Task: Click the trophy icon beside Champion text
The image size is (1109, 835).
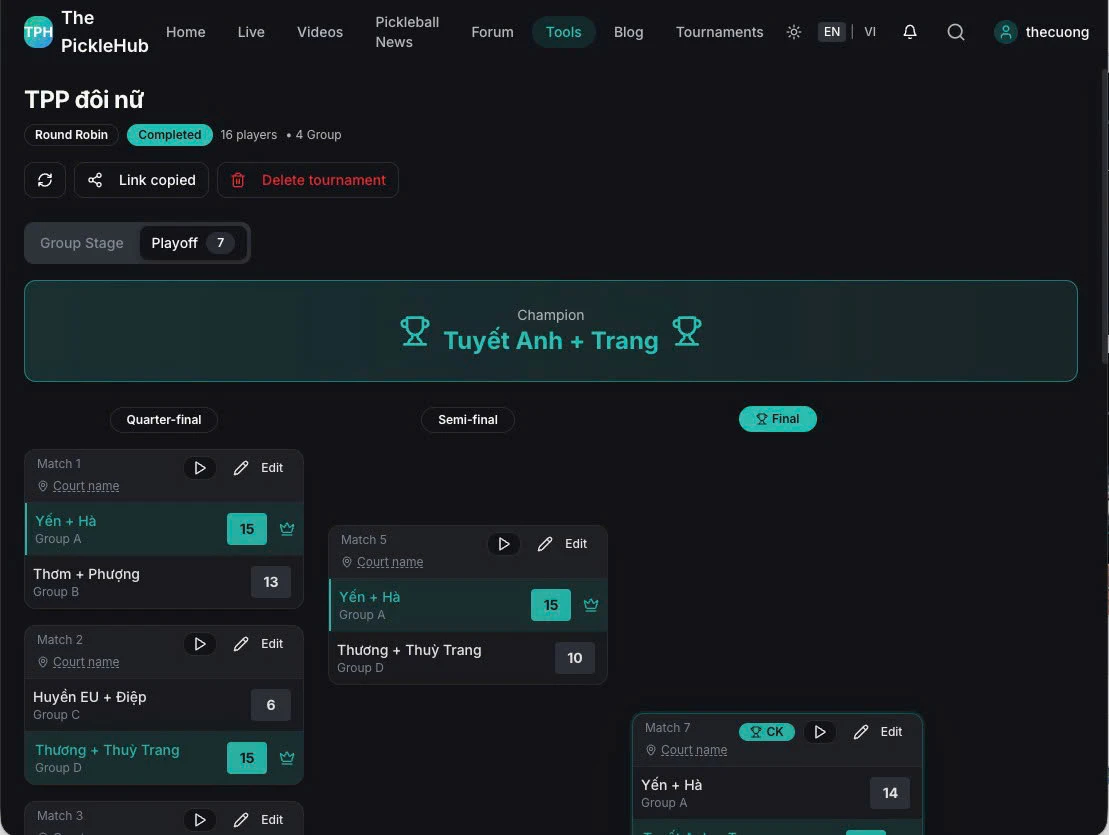Action: tap(414, 330)
